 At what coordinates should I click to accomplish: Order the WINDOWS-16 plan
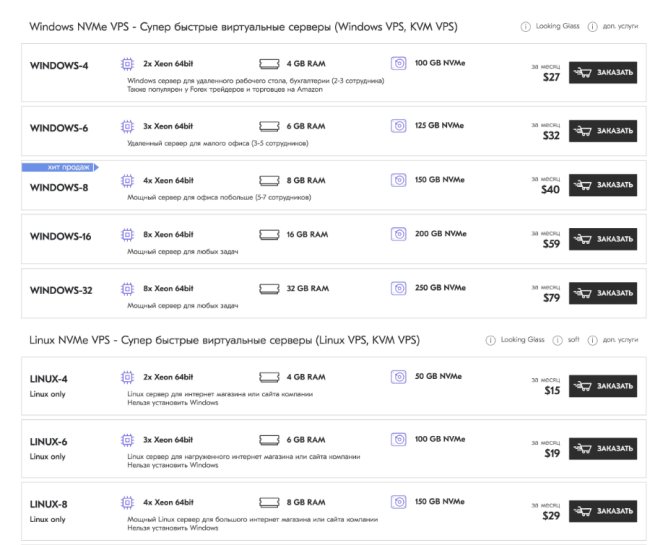pos(603,239)
